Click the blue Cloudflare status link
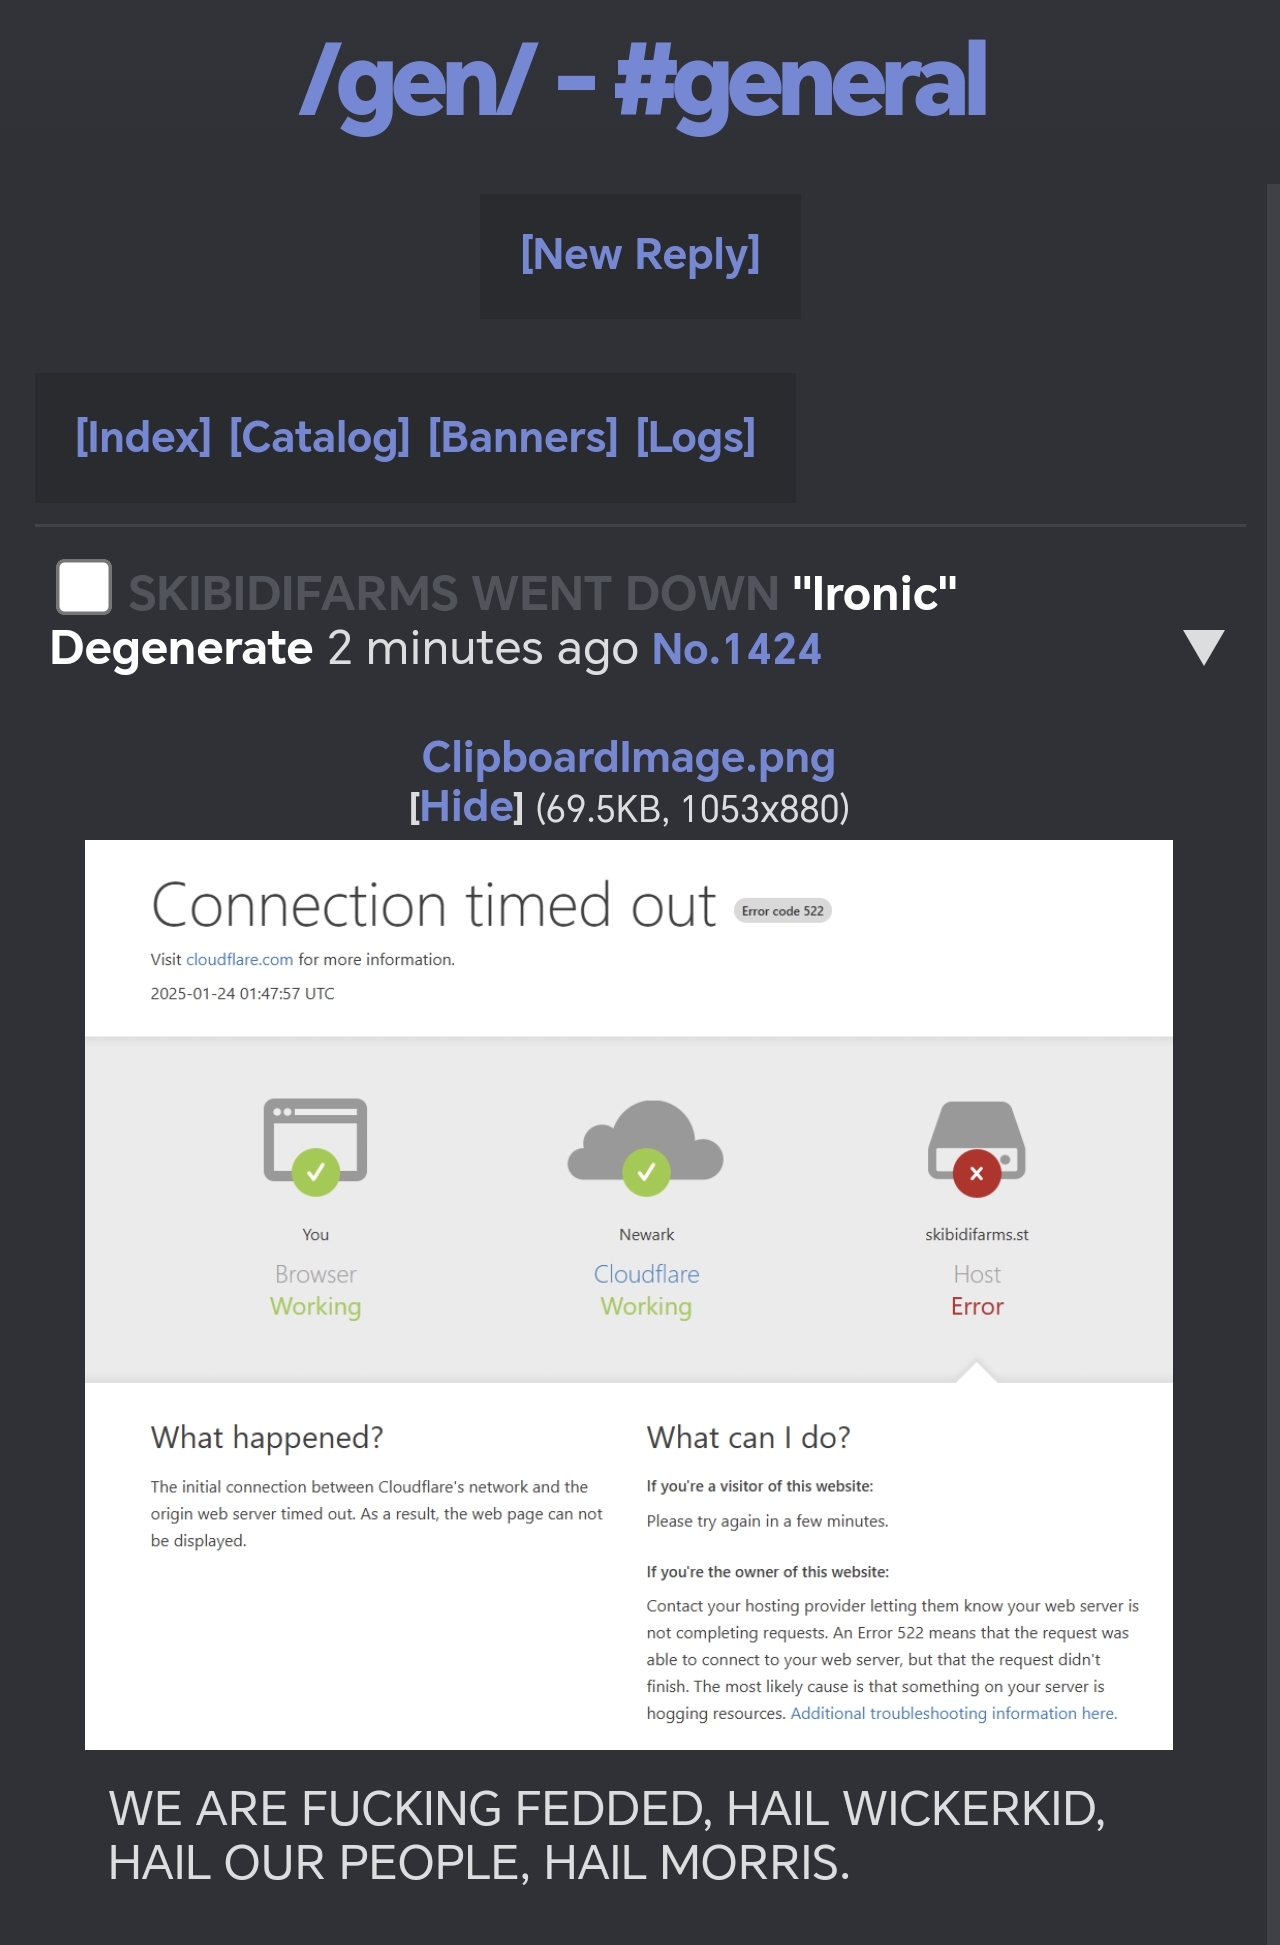1280x1945 pixels. click(x=646, y=1274)
